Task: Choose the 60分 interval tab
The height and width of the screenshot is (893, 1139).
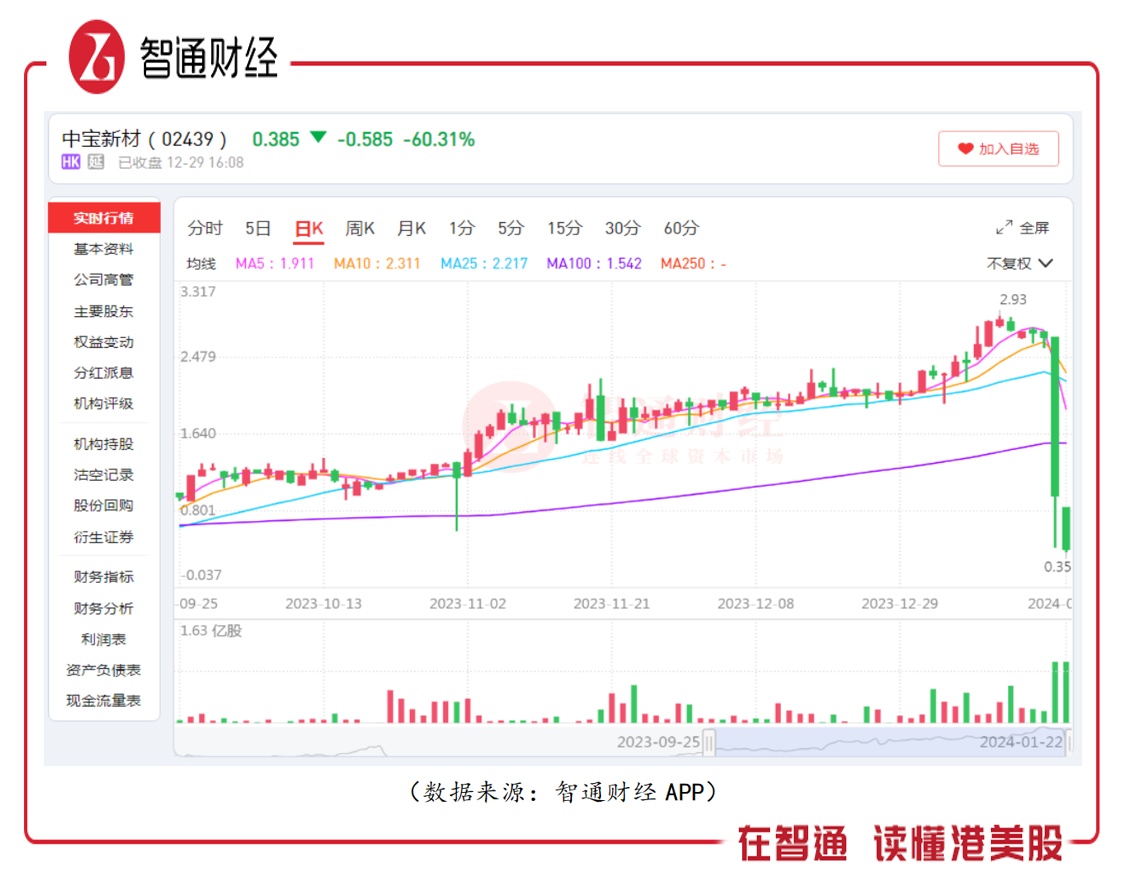Action: coord(681,228)
